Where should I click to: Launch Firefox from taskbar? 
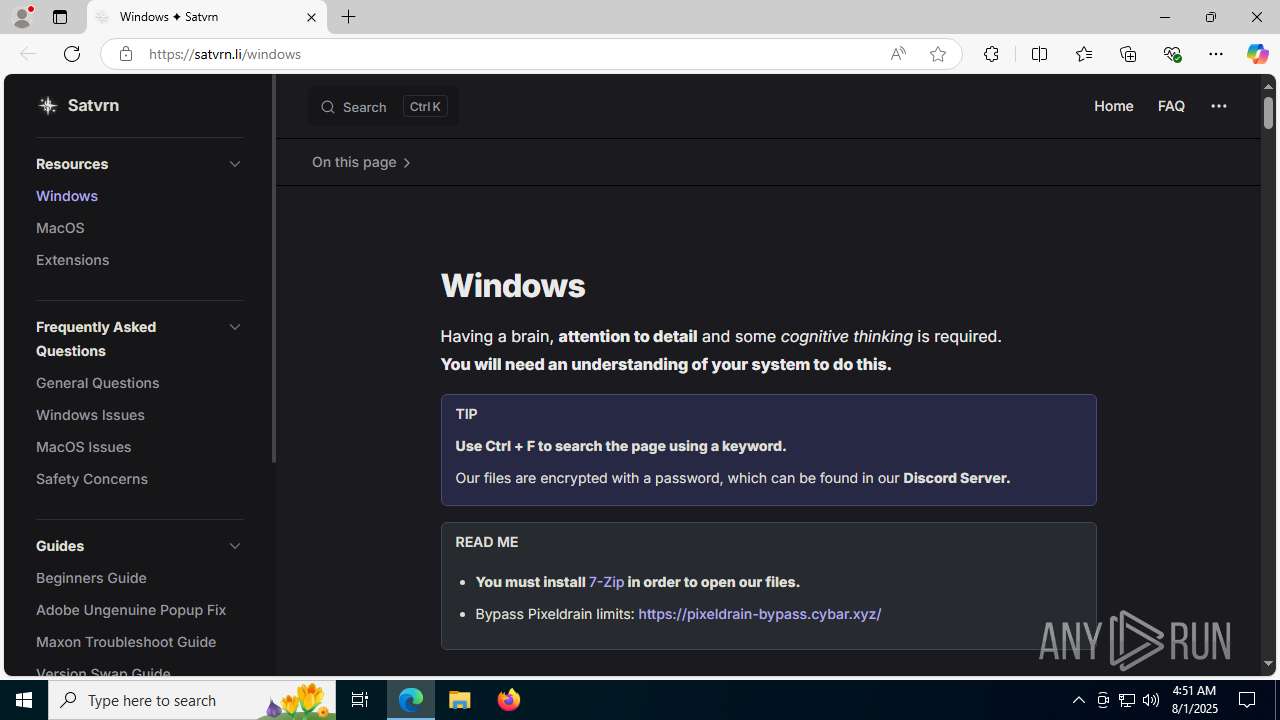pos(508,700)
